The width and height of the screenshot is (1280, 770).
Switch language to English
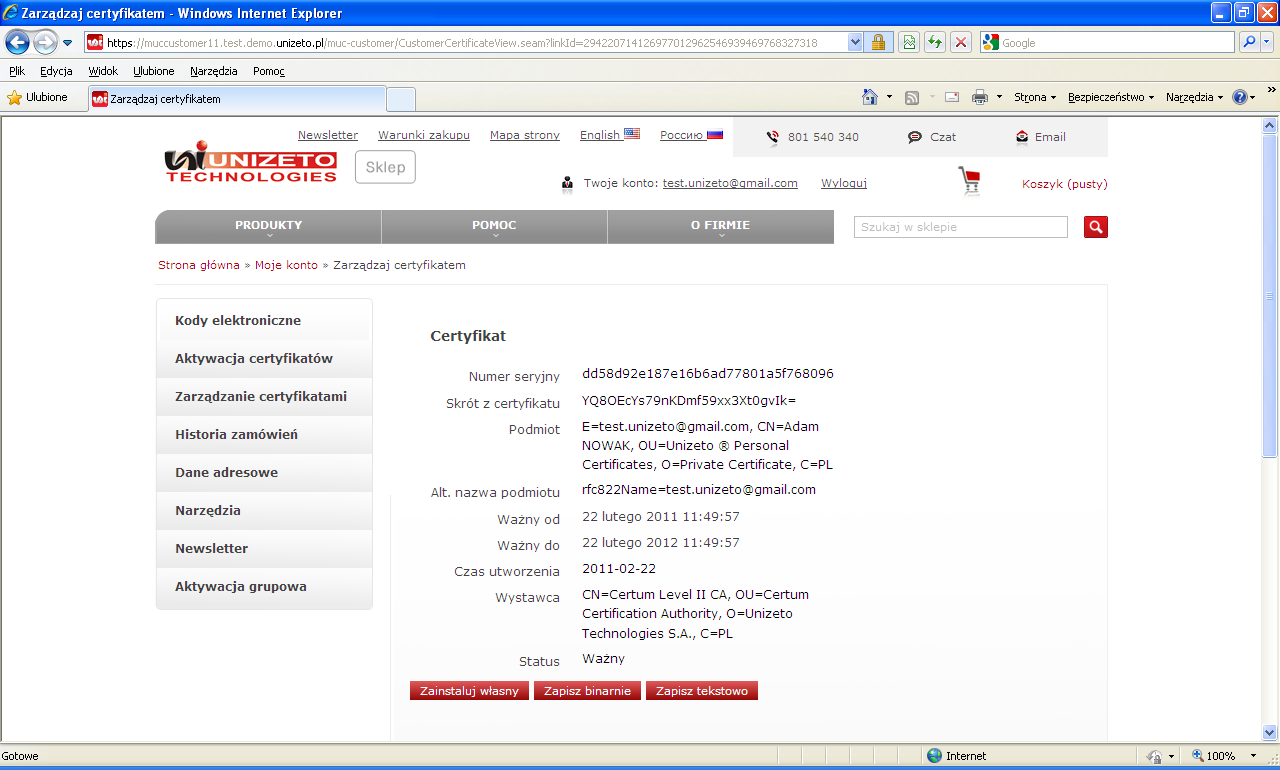click(610, 135)
